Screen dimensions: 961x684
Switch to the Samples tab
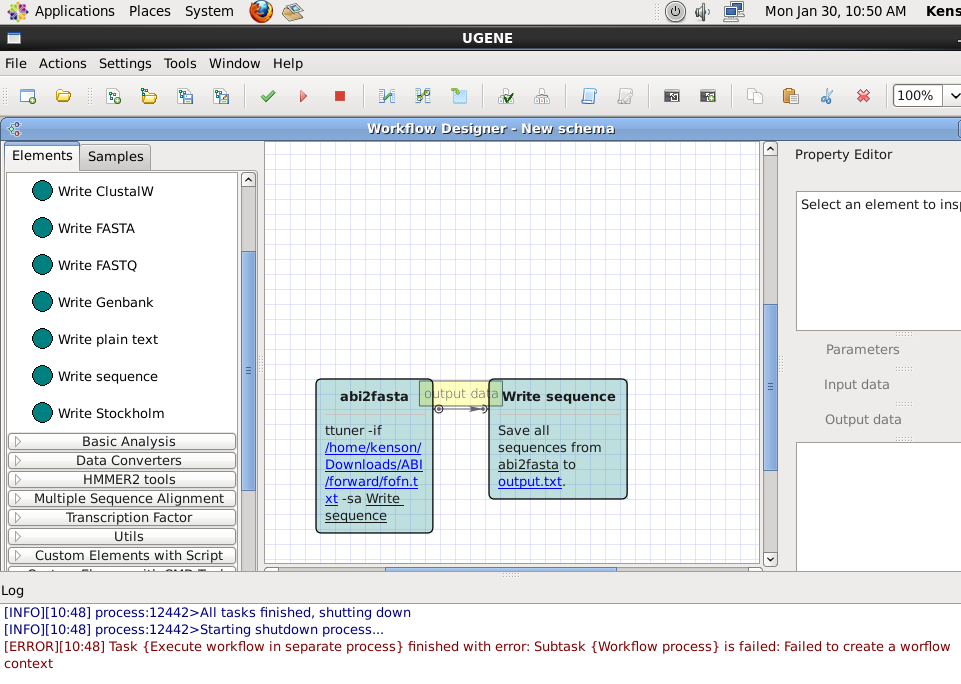[x=116, y=156]
